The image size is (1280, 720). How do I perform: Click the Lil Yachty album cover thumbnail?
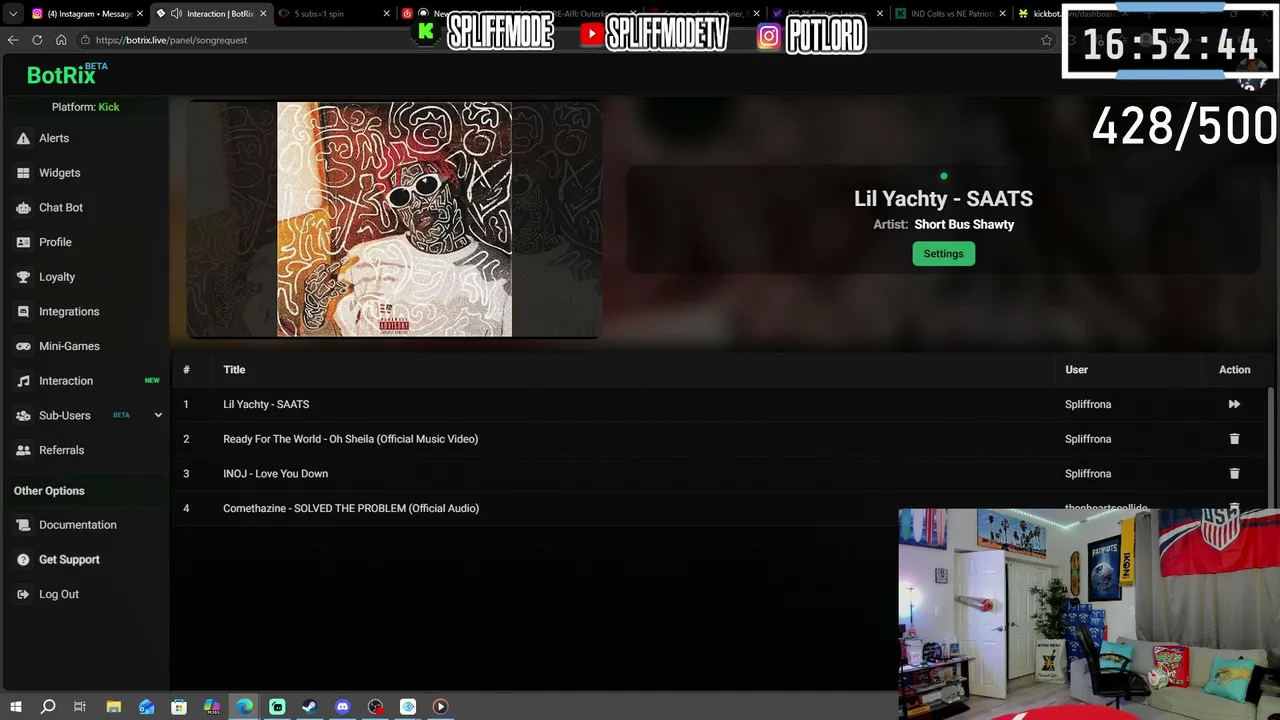coord(394,219)
